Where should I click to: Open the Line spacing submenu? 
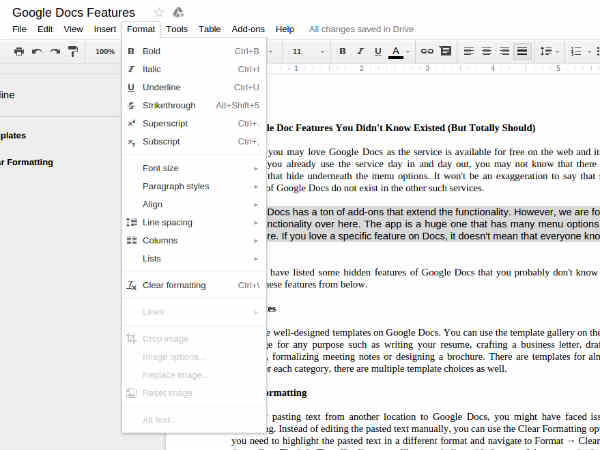(x=167, y=222)
